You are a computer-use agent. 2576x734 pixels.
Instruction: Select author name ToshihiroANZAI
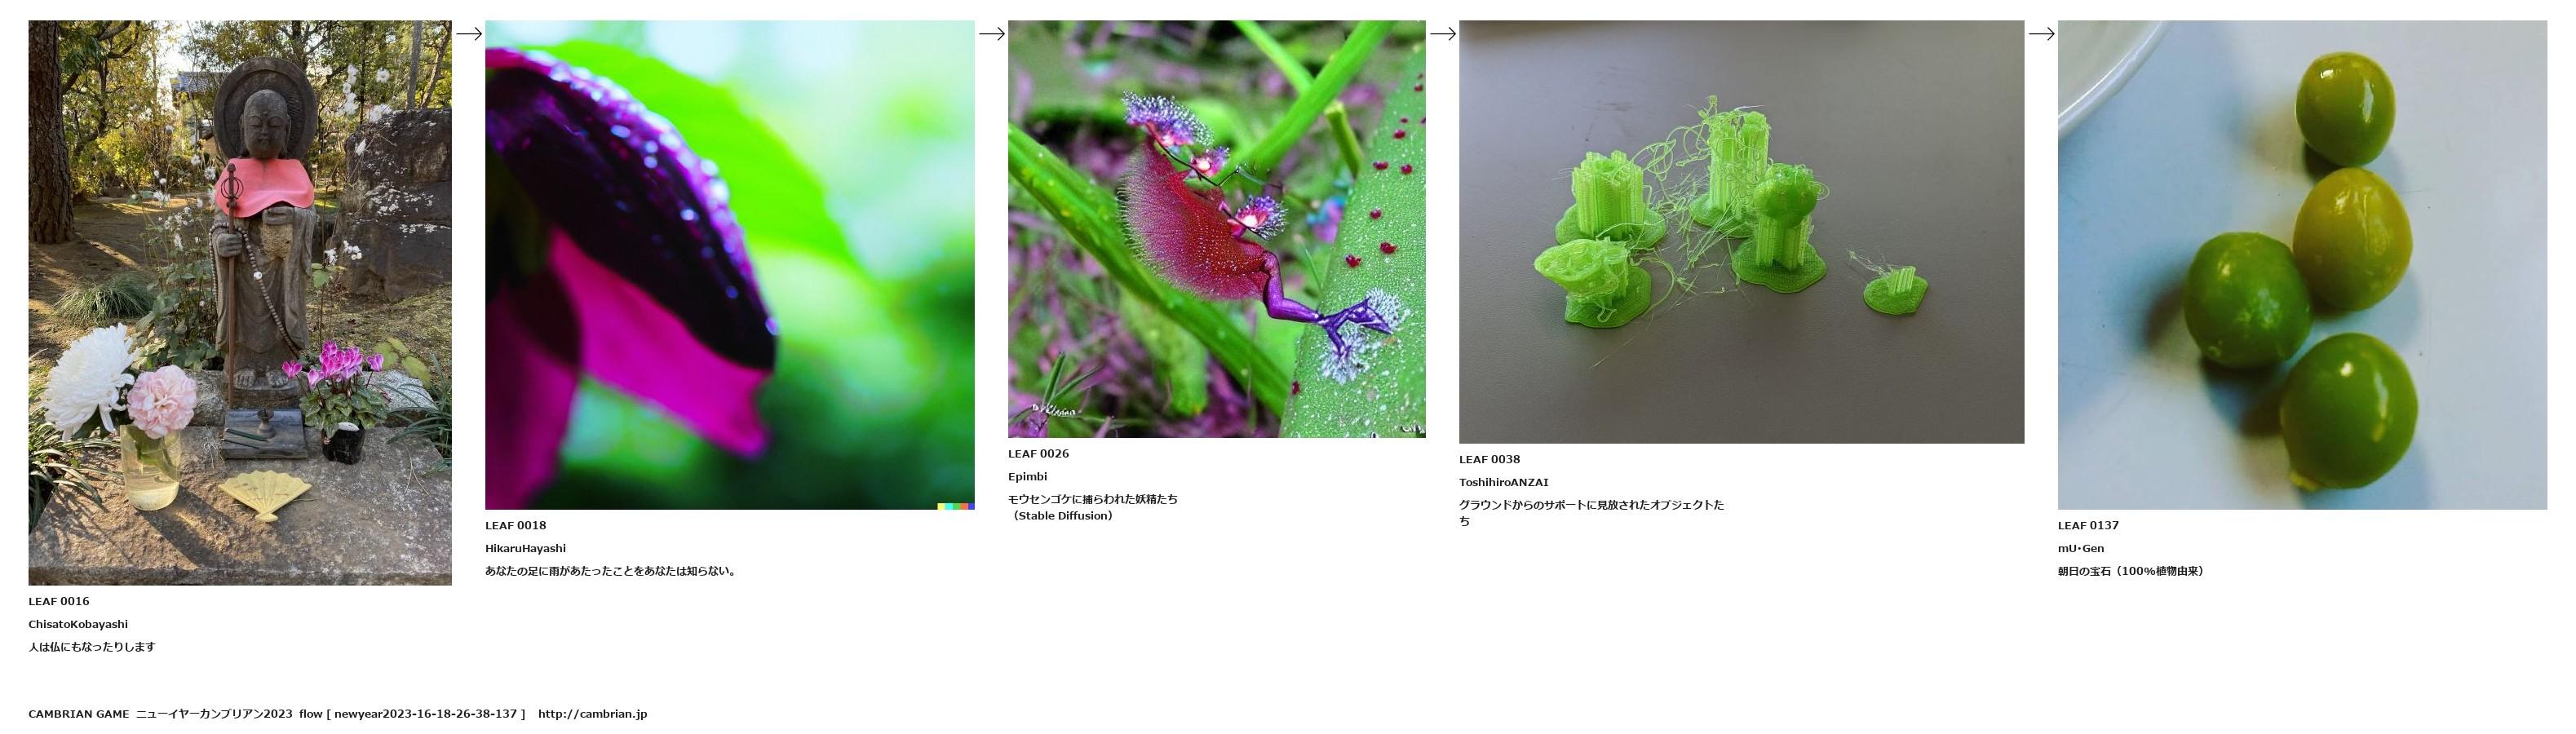[1503, 482]
